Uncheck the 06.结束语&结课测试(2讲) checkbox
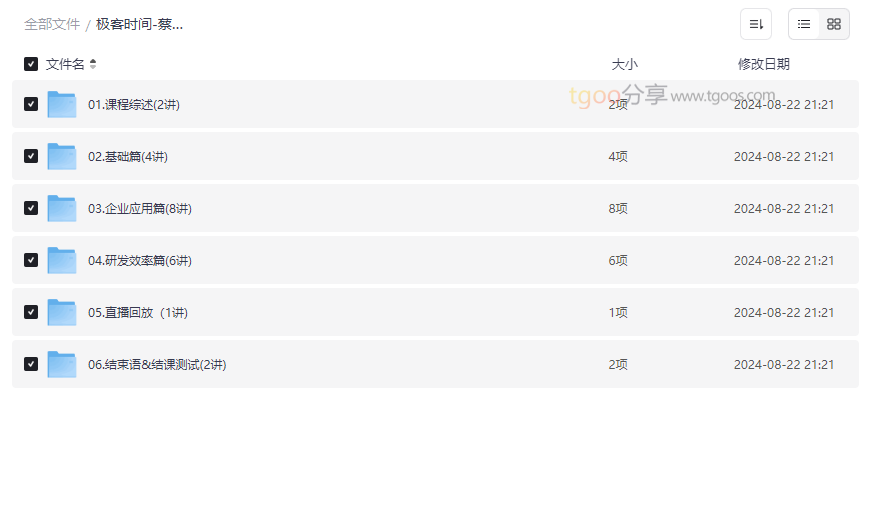 tap(31, 364)
